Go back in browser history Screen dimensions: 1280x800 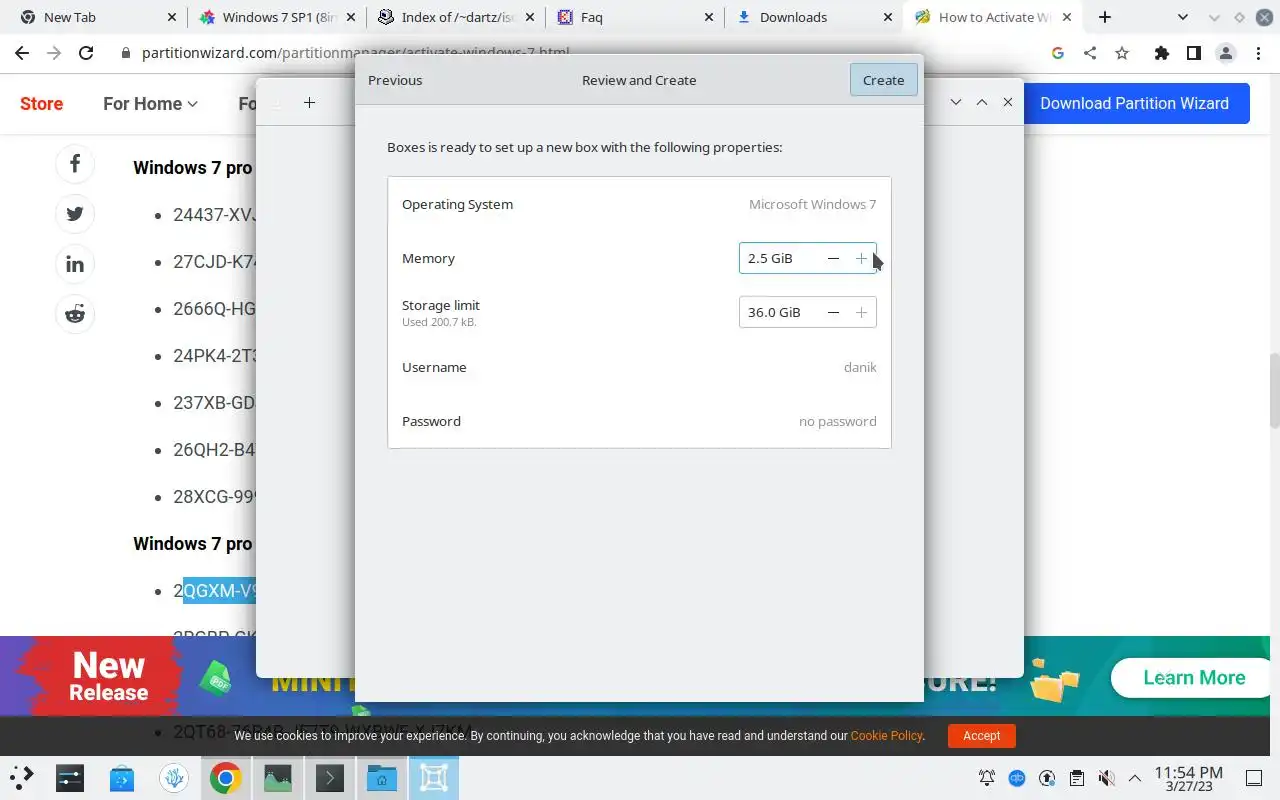click(x=22, y=53)
